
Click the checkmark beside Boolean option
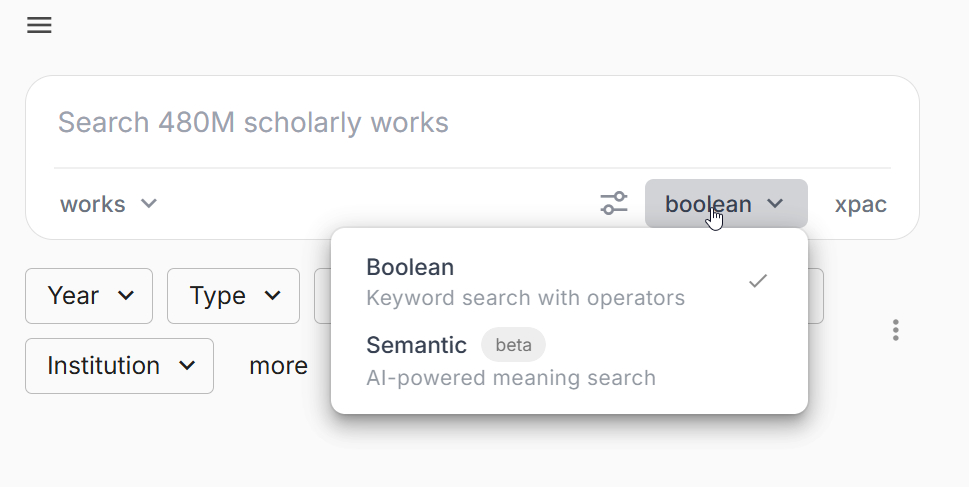click(x=758, y=281)
